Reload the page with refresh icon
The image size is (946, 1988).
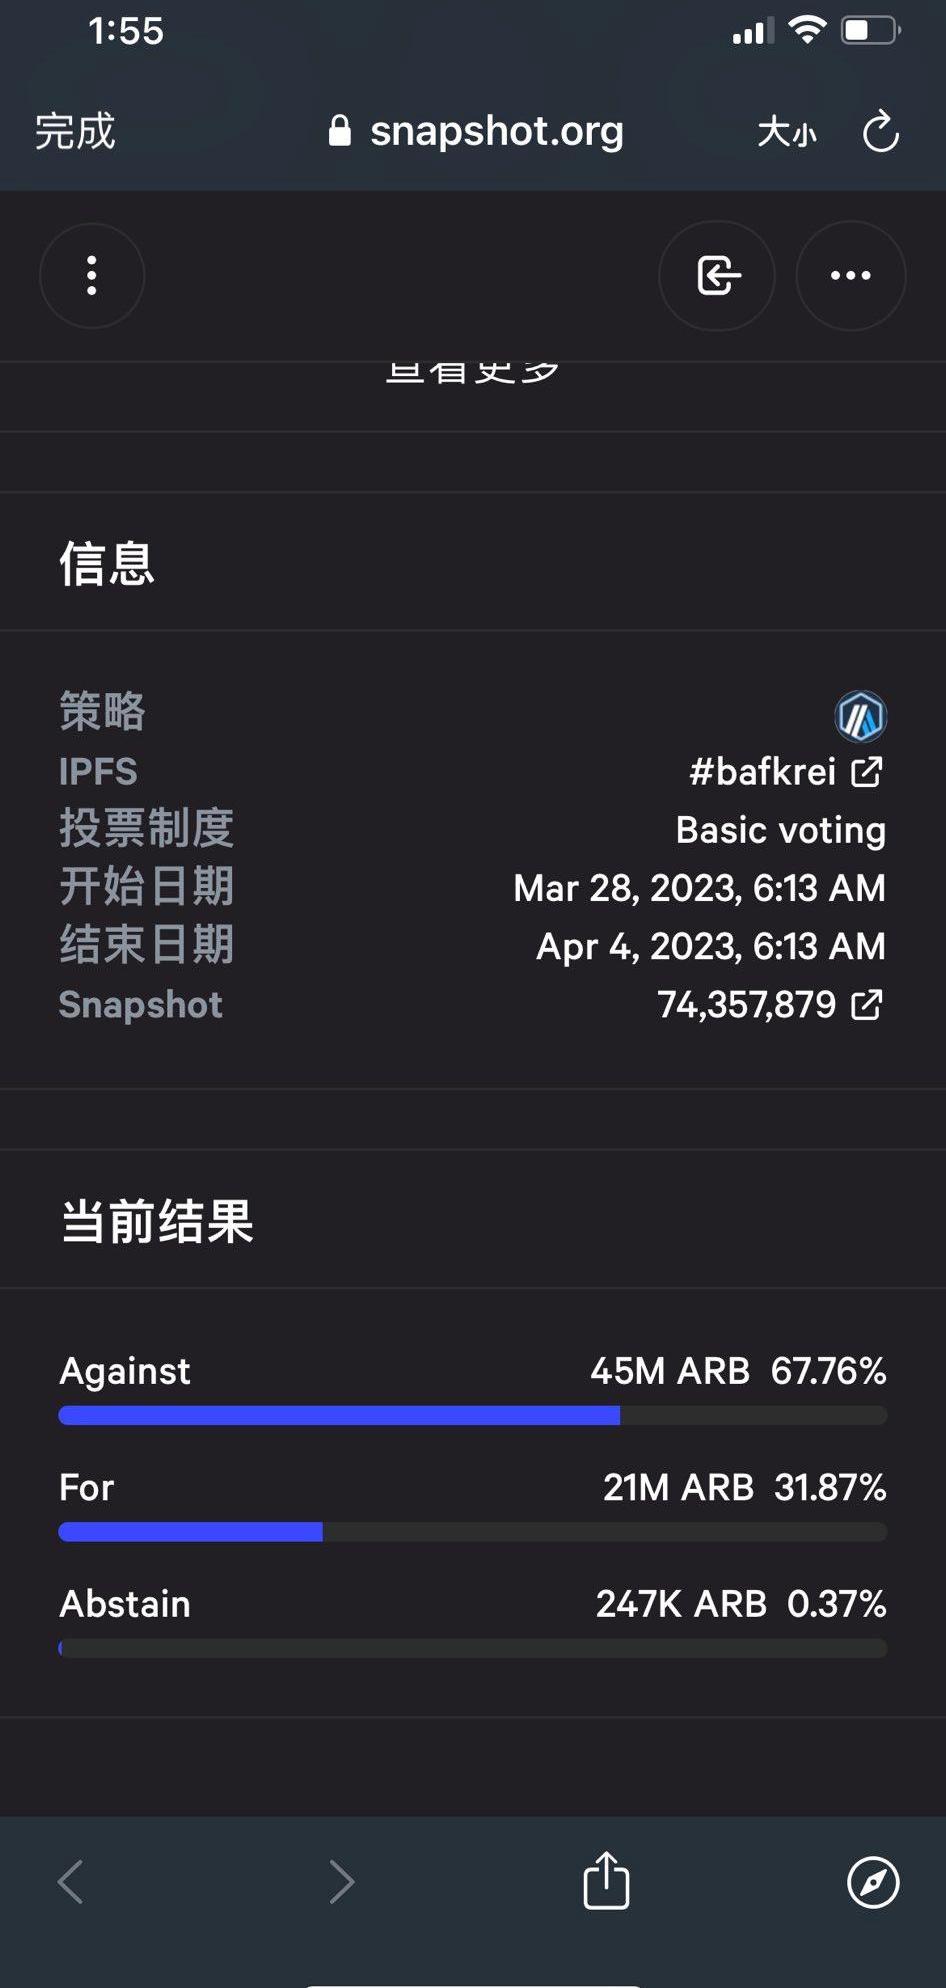coord(881,131)
